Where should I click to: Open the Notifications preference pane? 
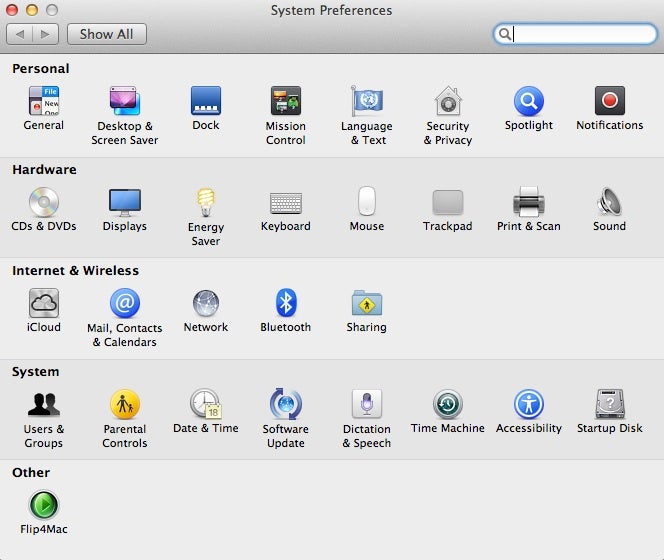tap(609, 102)
